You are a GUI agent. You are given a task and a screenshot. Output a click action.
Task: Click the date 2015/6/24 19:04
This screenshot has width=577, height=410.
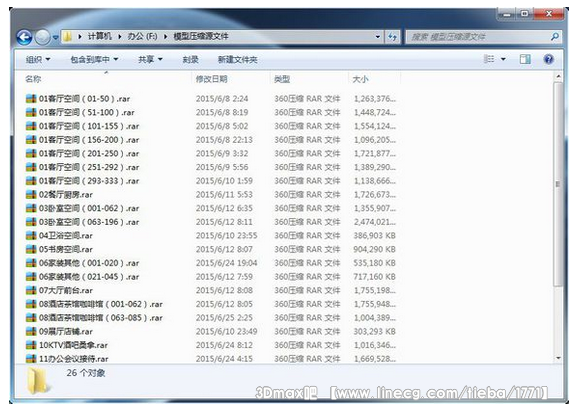pyautogui.click(x=226, y=263)
